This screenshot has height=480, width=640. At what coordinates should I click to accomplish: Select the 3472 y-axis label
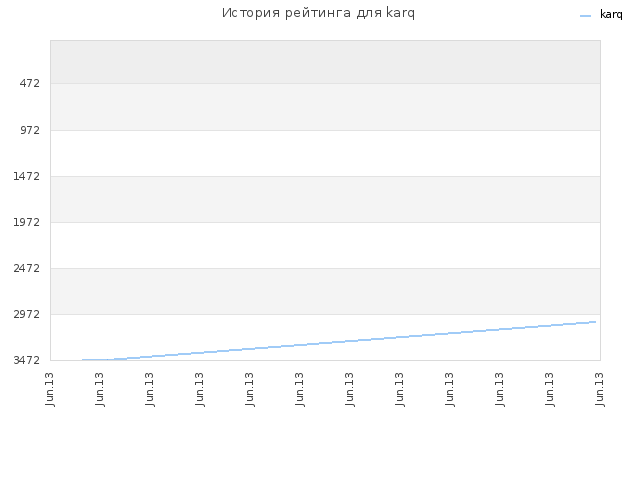pos(27,360)
